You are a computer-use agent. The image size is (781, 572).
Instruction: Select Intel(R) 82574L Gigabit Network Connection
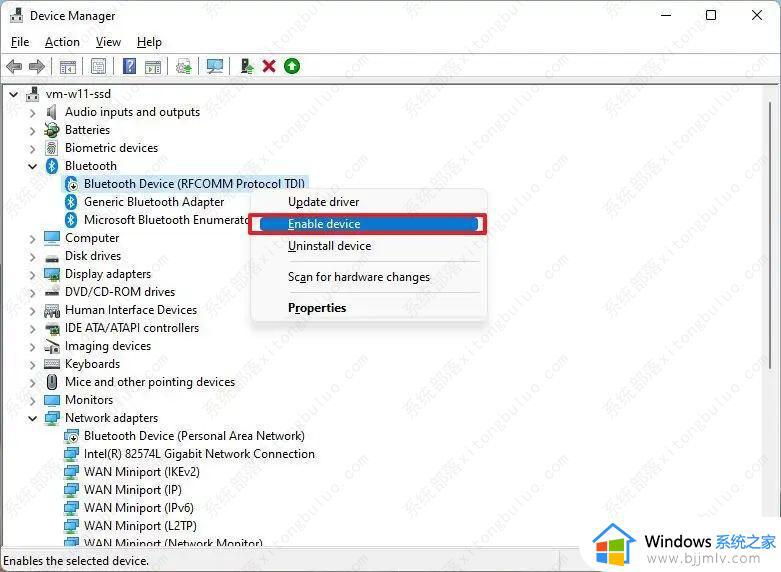(x=199, y=454)
